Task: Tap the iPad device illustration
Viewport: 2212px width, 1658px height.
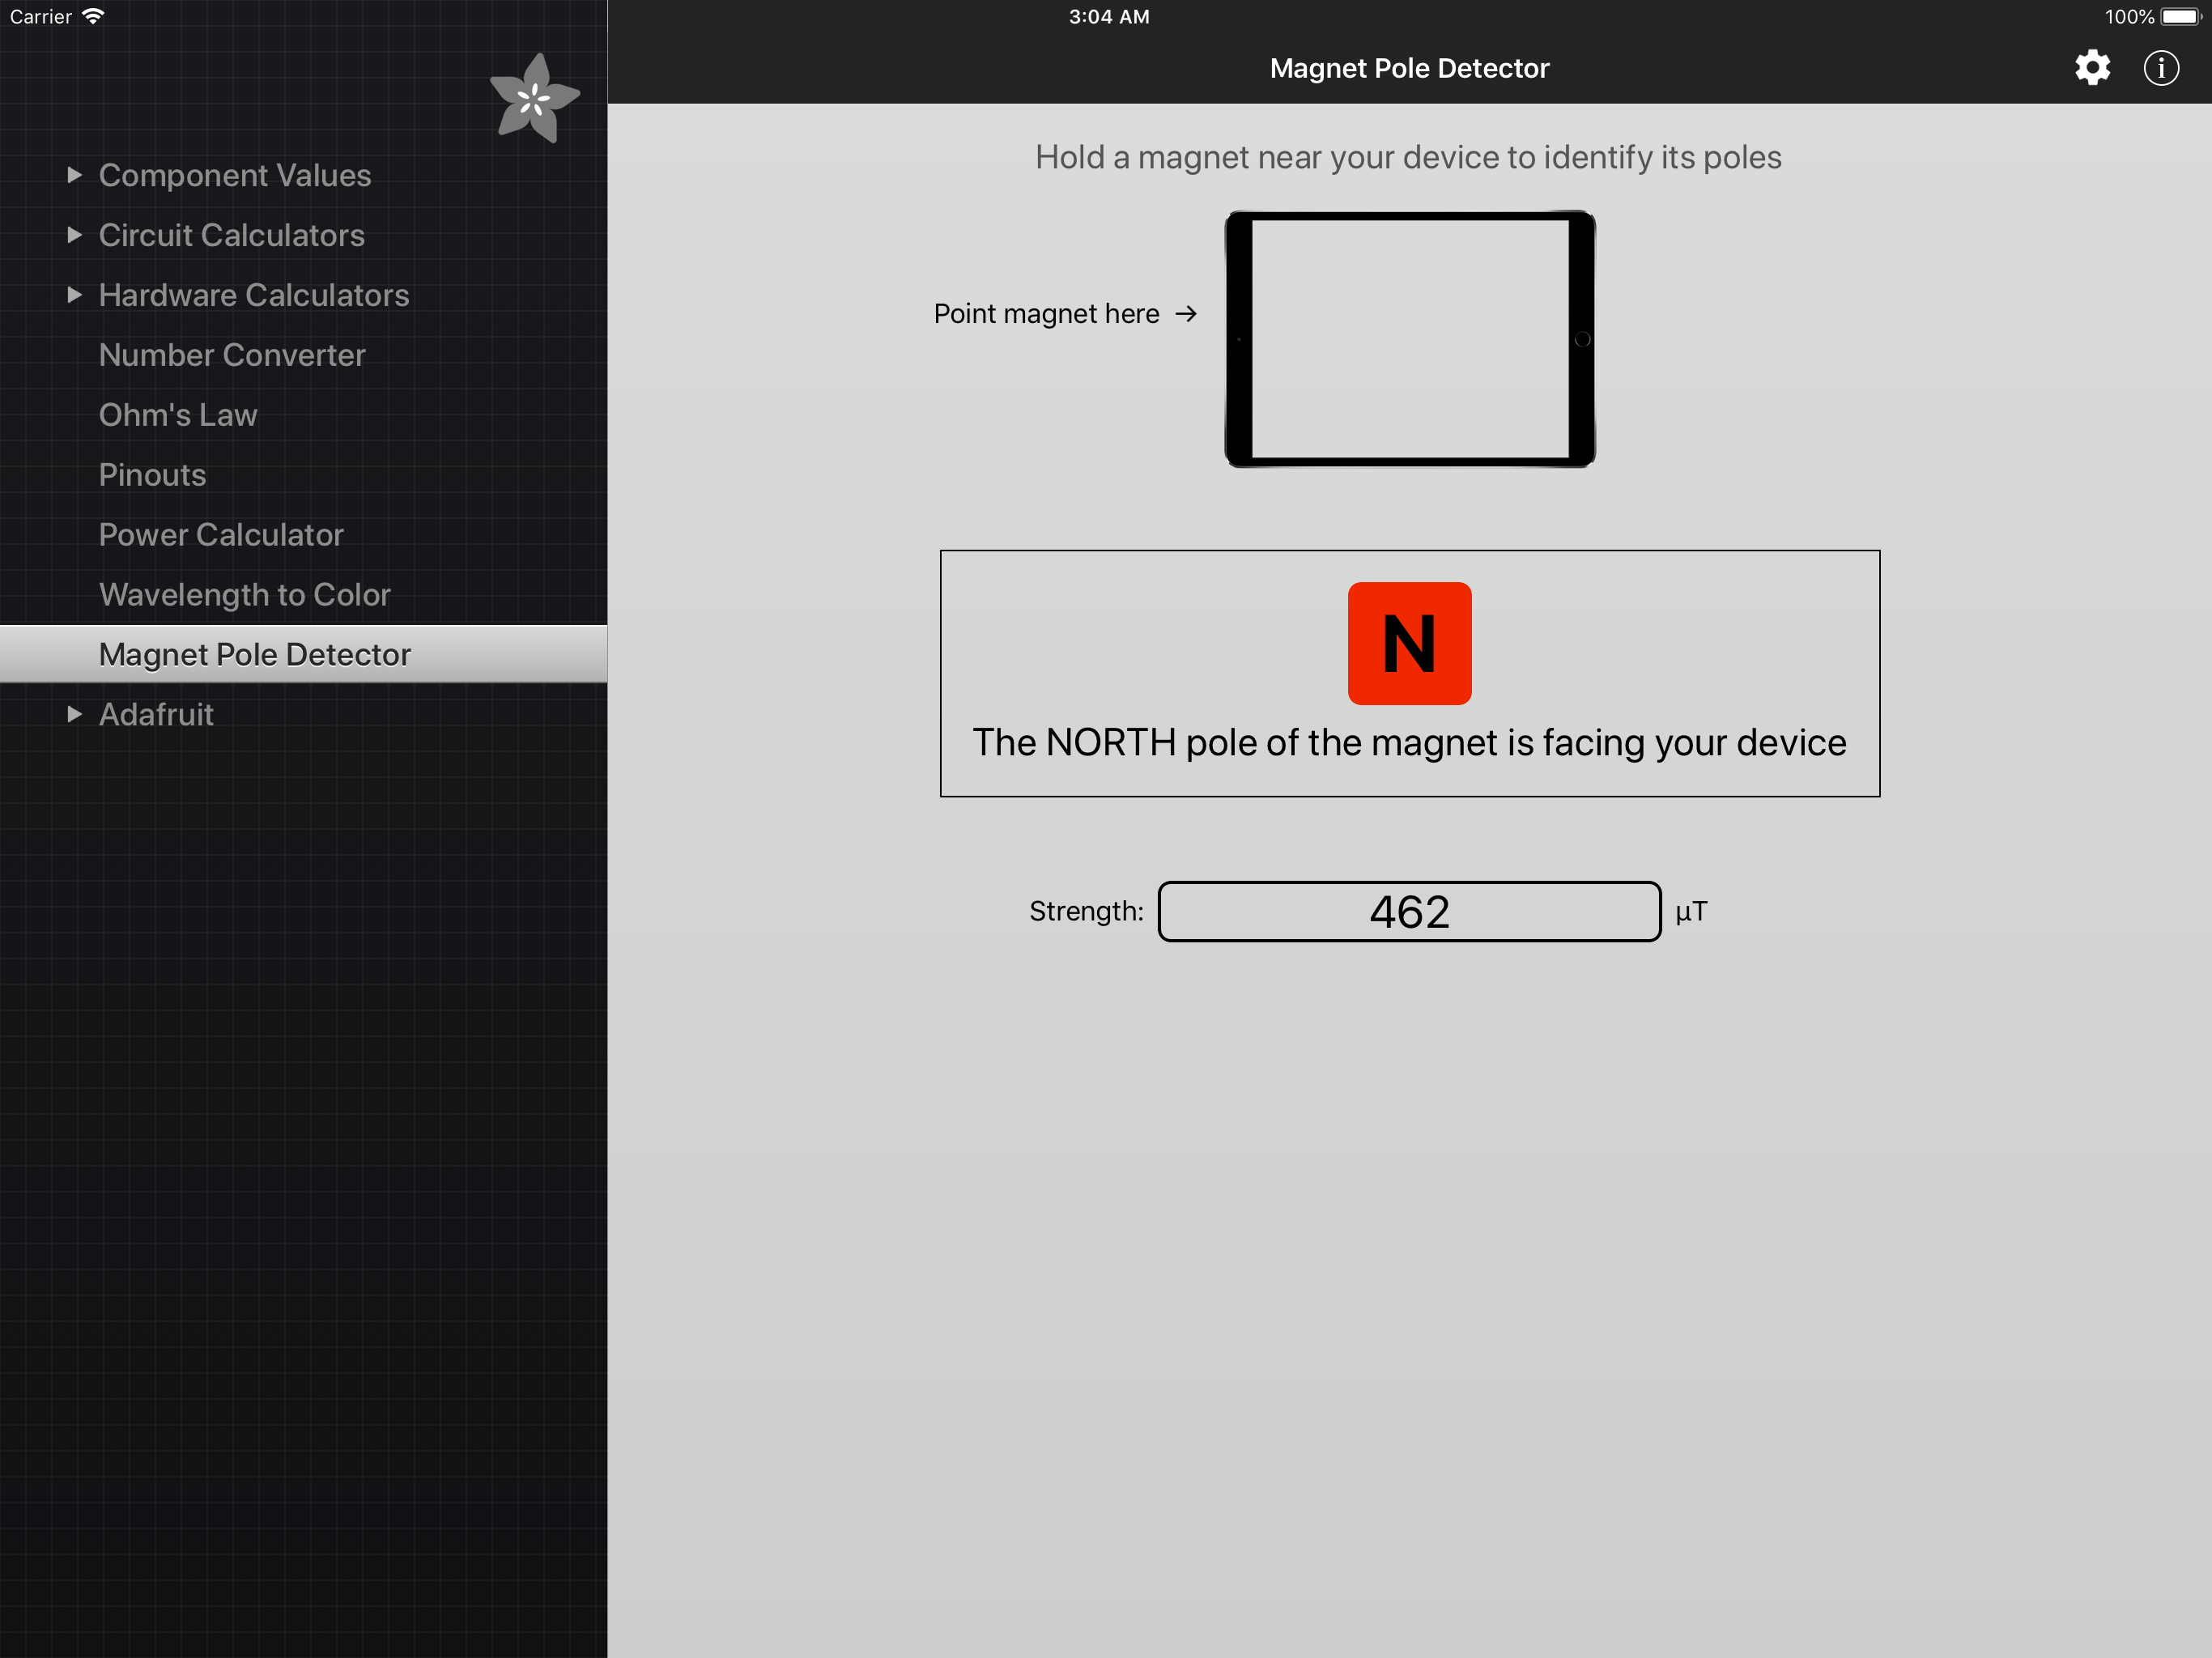Action: click(1409, 339)
